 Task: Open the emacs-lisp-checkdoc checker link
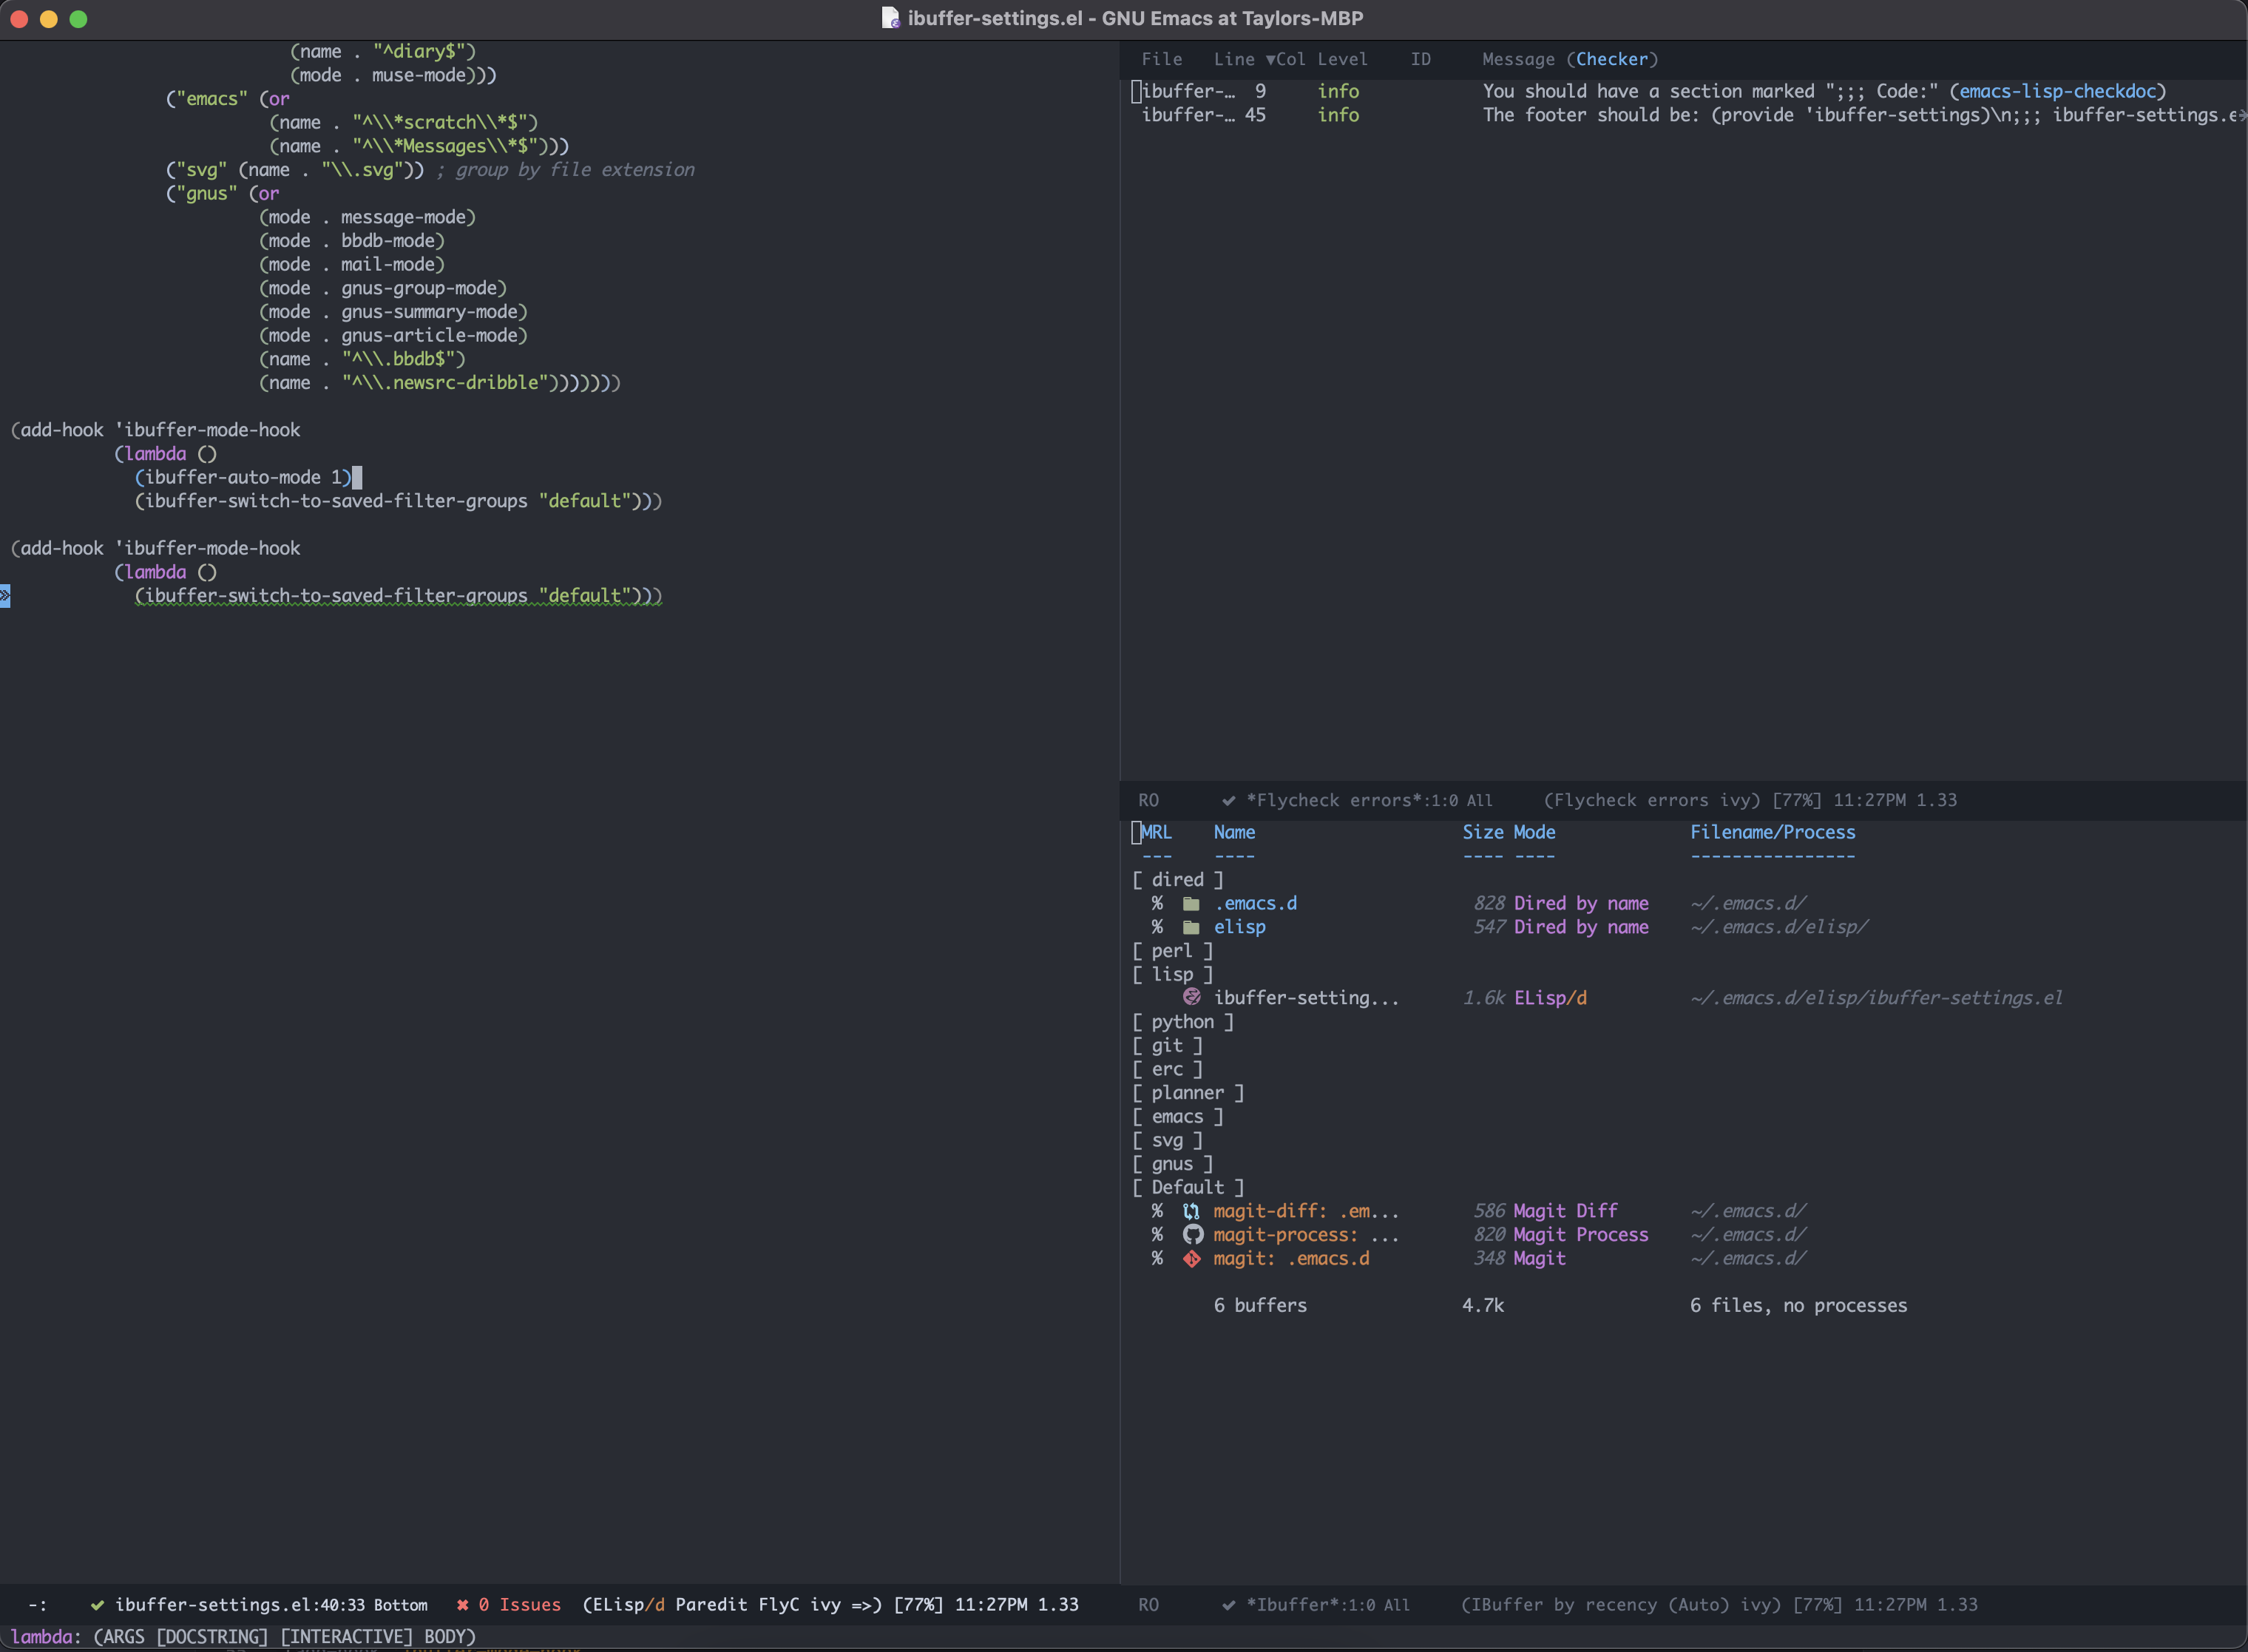tap(2057, 91)
